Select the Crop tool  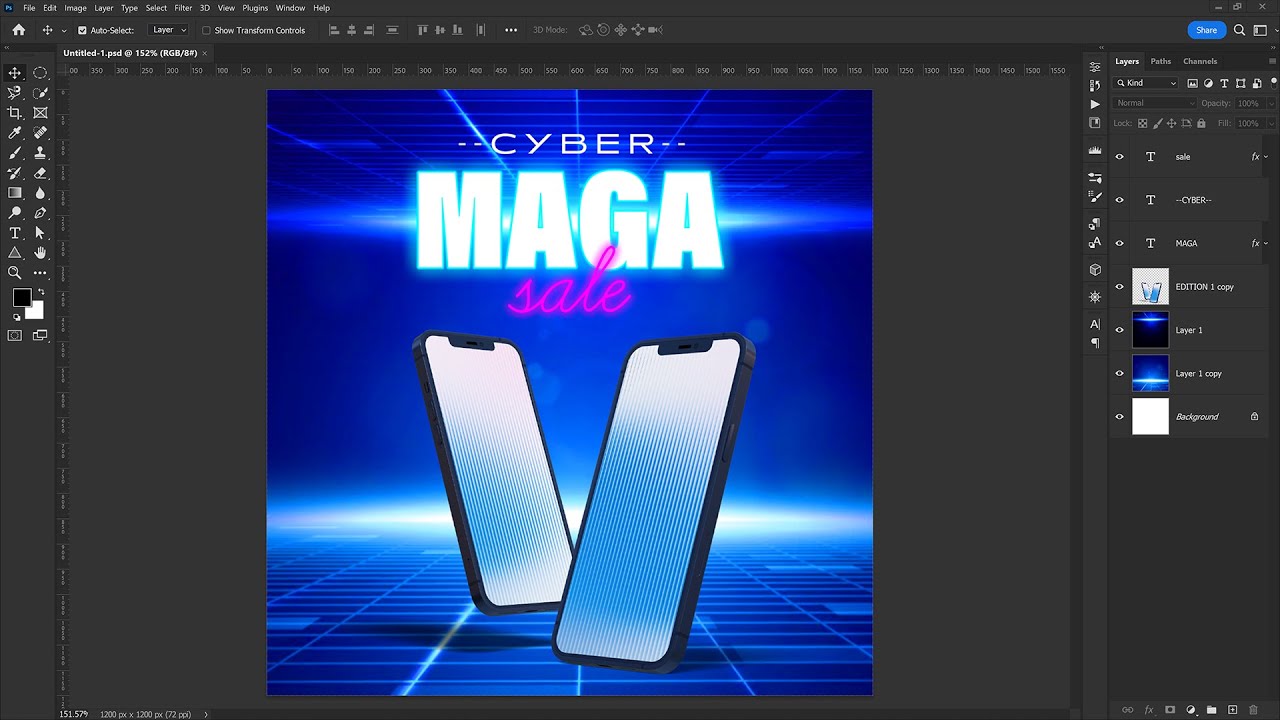pos(15,113)
